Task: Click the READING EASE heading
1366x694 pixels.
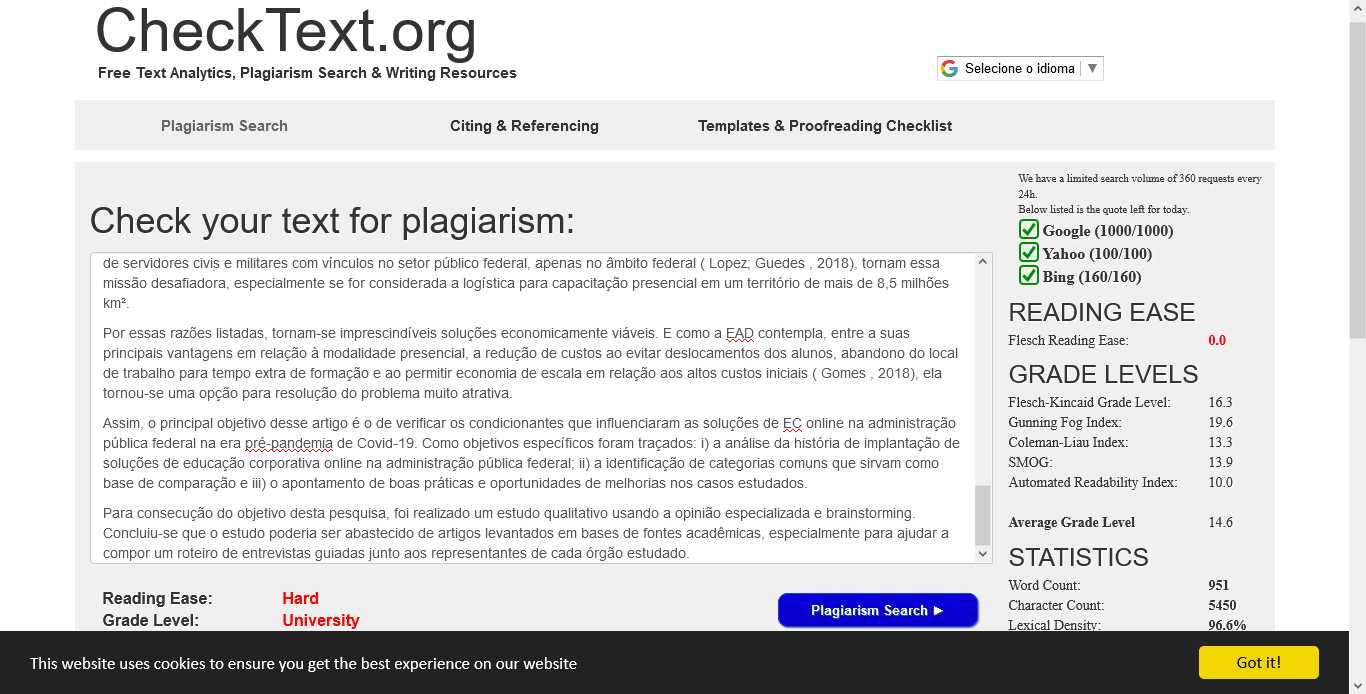Action: pyautogui.click(x=1101, y=312)
